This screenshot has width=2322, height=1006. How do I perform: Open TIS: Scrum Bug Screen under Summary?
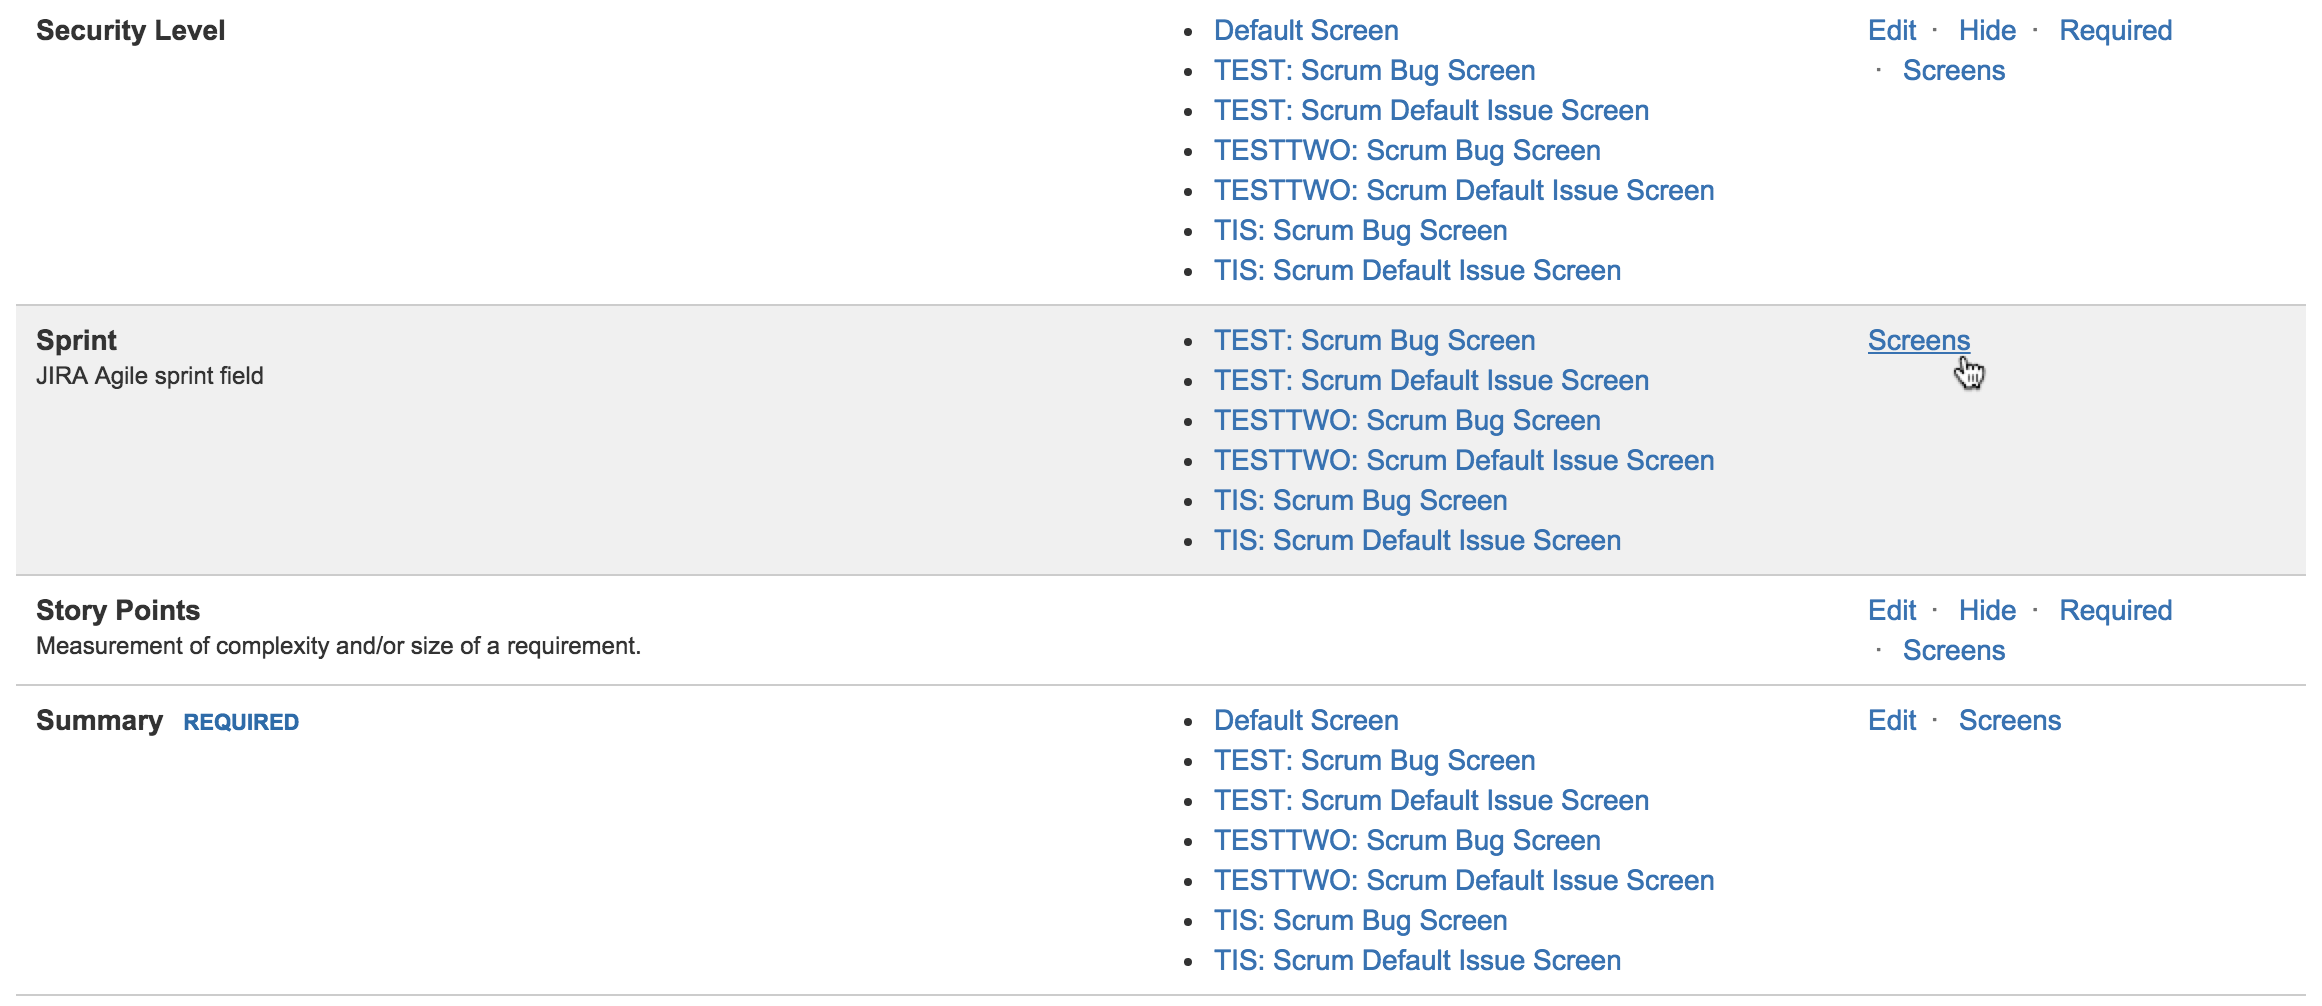point(1360,921)
